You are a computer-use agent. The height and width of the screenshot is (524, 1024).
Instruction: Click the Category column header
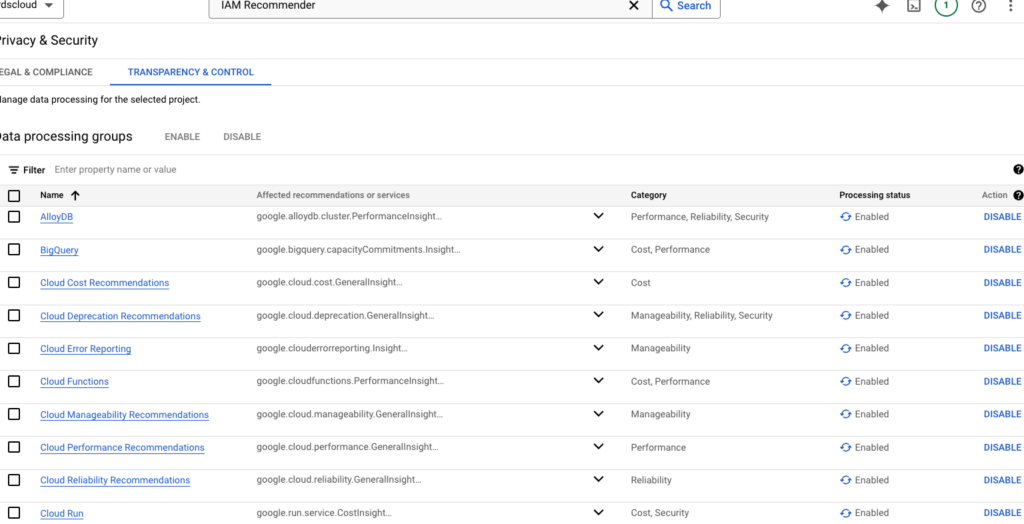coord(648,195)
